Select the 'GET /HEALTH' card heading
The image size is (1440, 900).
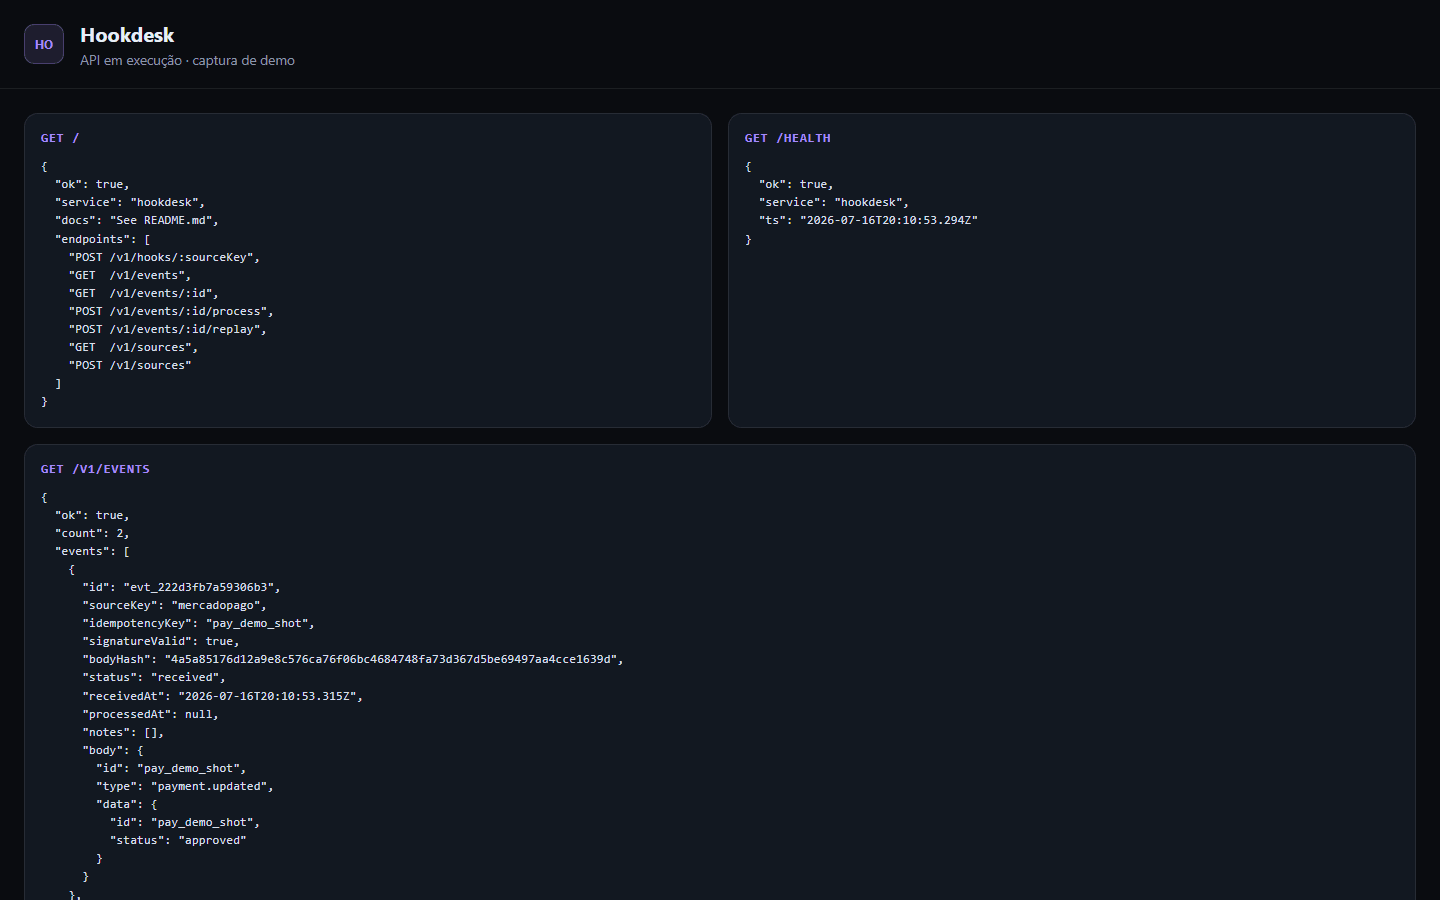[787, 138]
